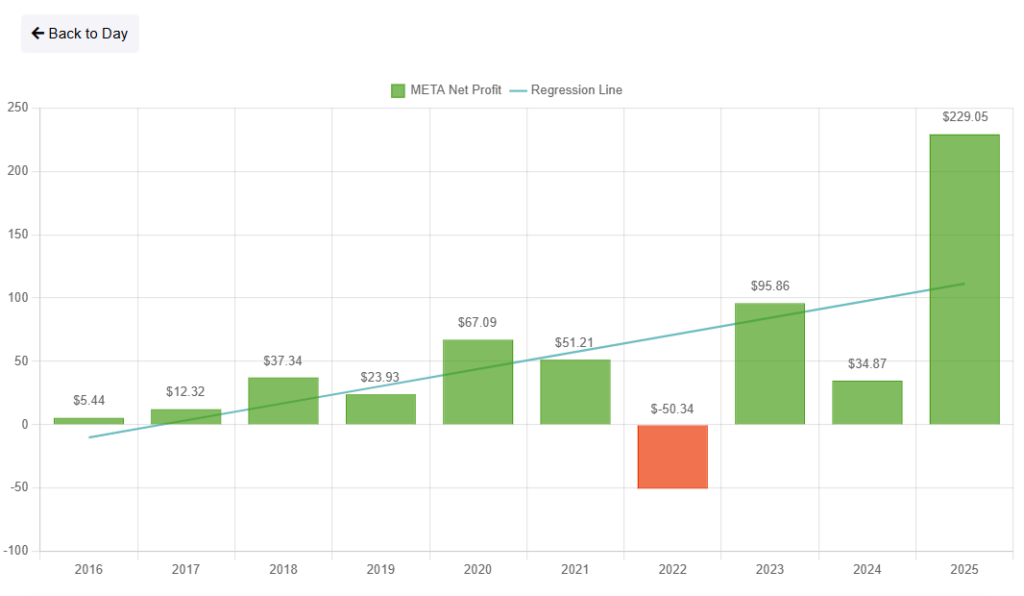
Task: Click the tall 2025 bar
Action: point(965,279)
